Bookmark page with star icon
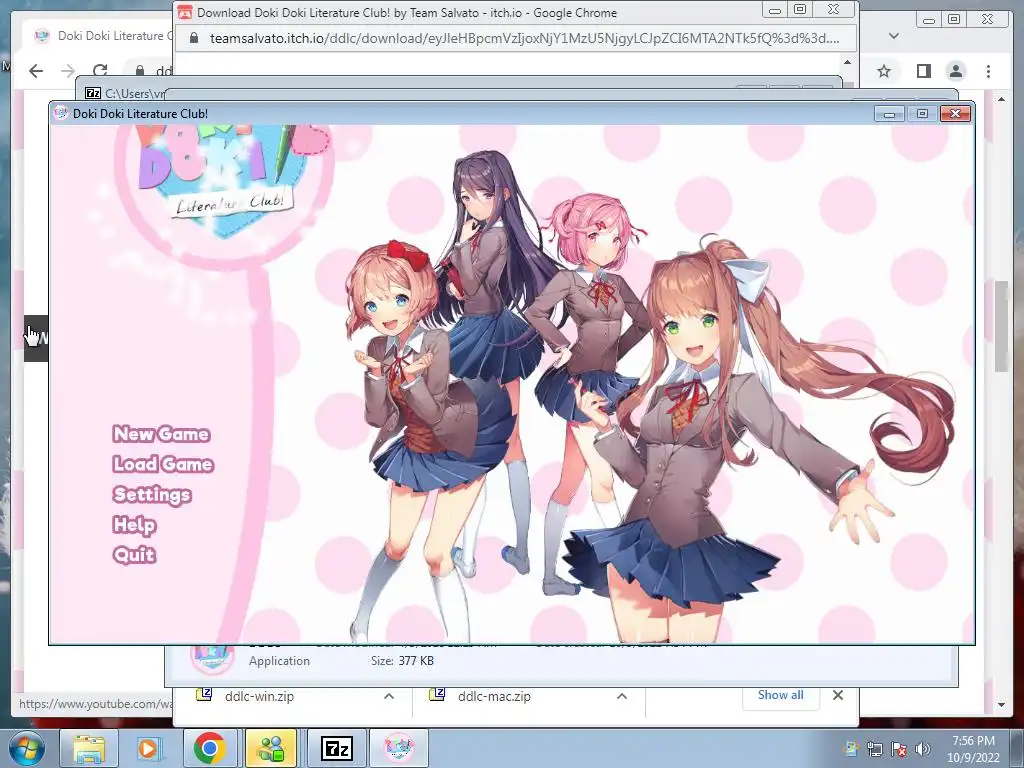 [884, 71]
